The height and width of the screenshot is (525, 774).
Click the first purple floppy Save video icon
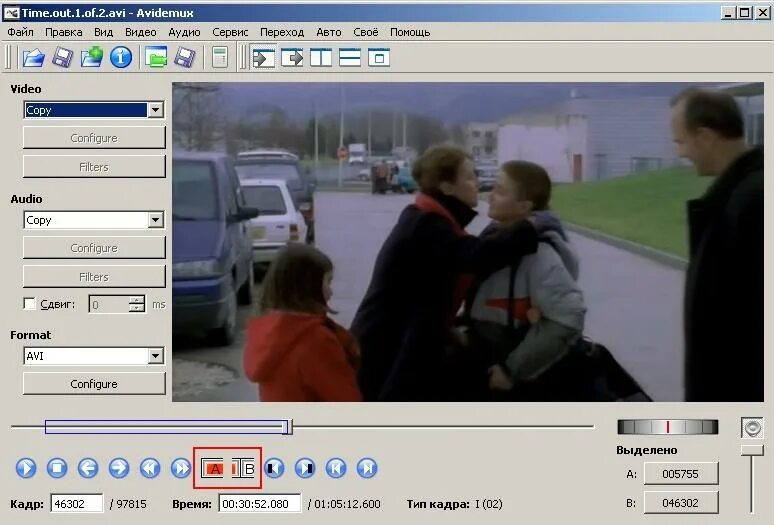[63, 58]
